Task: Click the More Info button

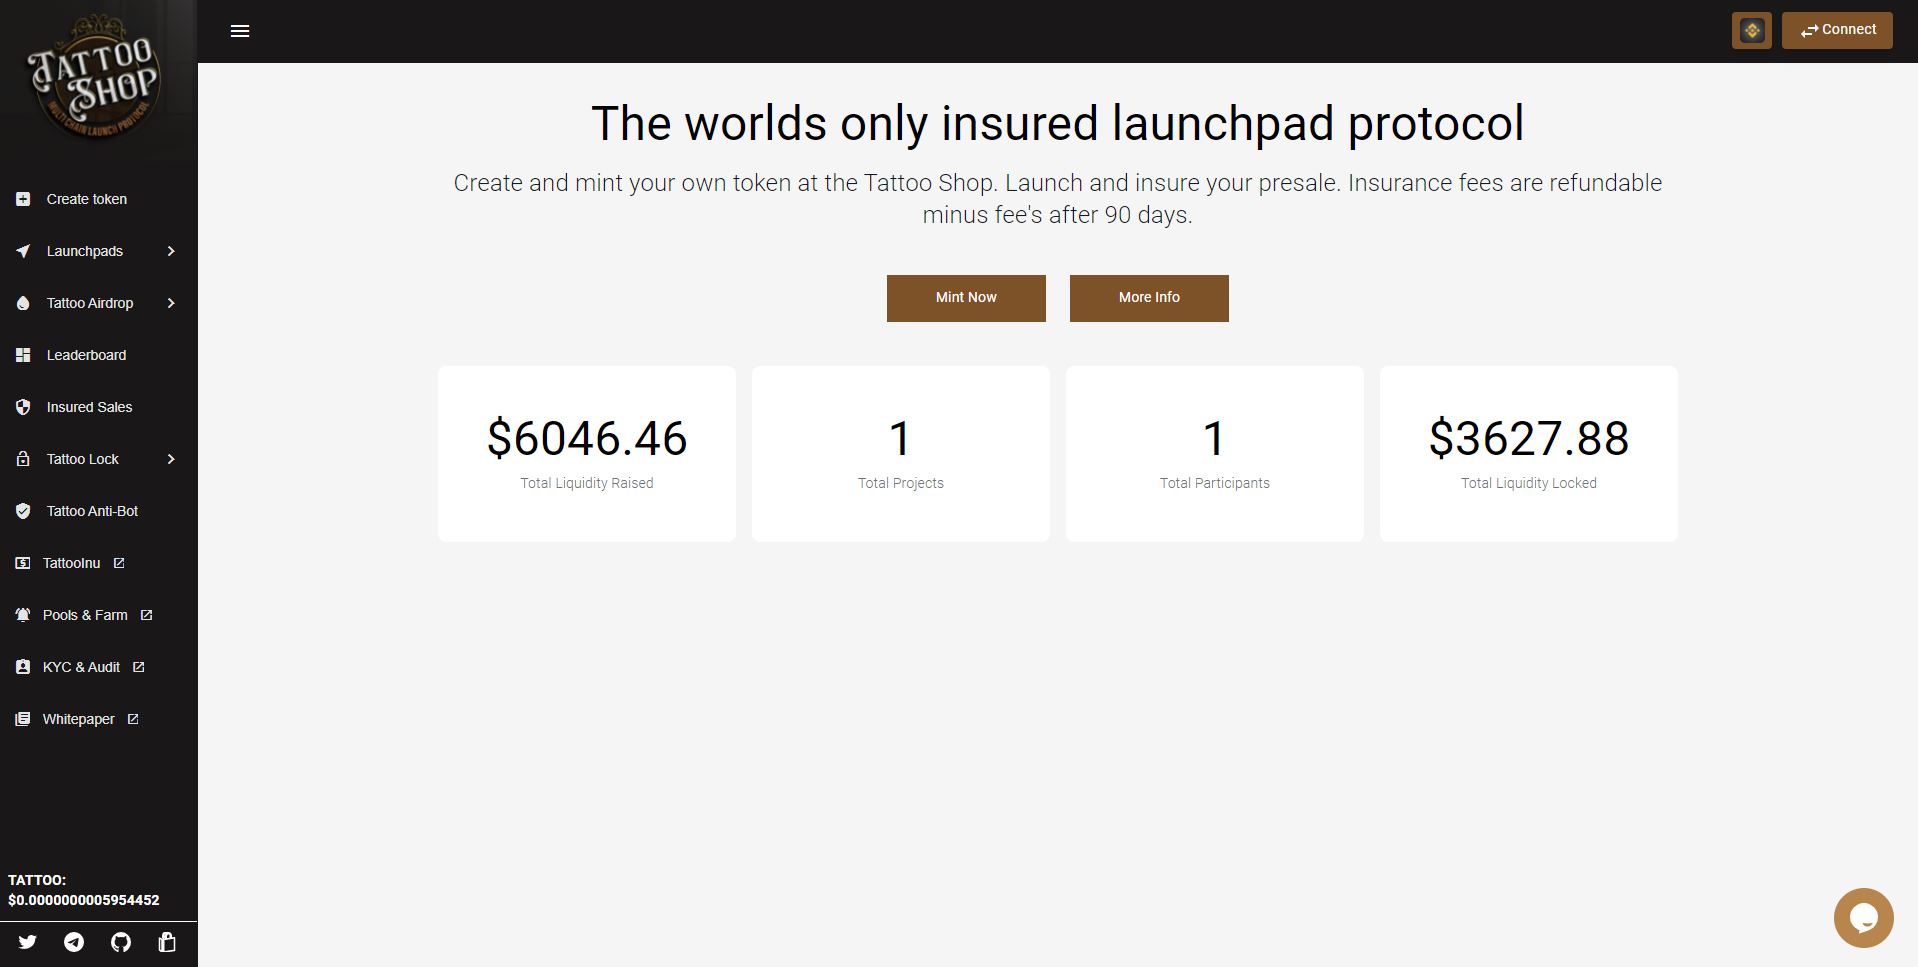Action: tap(1149, 298)
